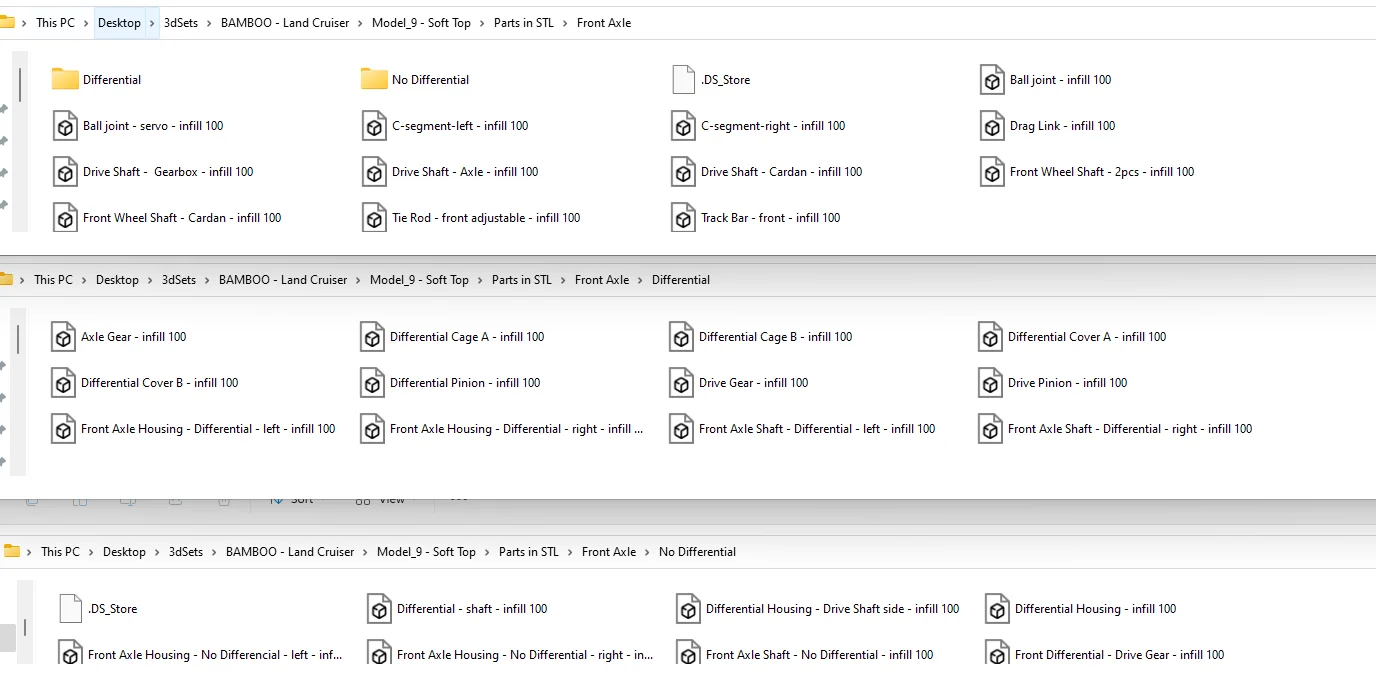The width and height of the screenshot is (1376, 679).
Task: Go to Front Axle in the No Differential window's path
Action: tap(608, 552)
